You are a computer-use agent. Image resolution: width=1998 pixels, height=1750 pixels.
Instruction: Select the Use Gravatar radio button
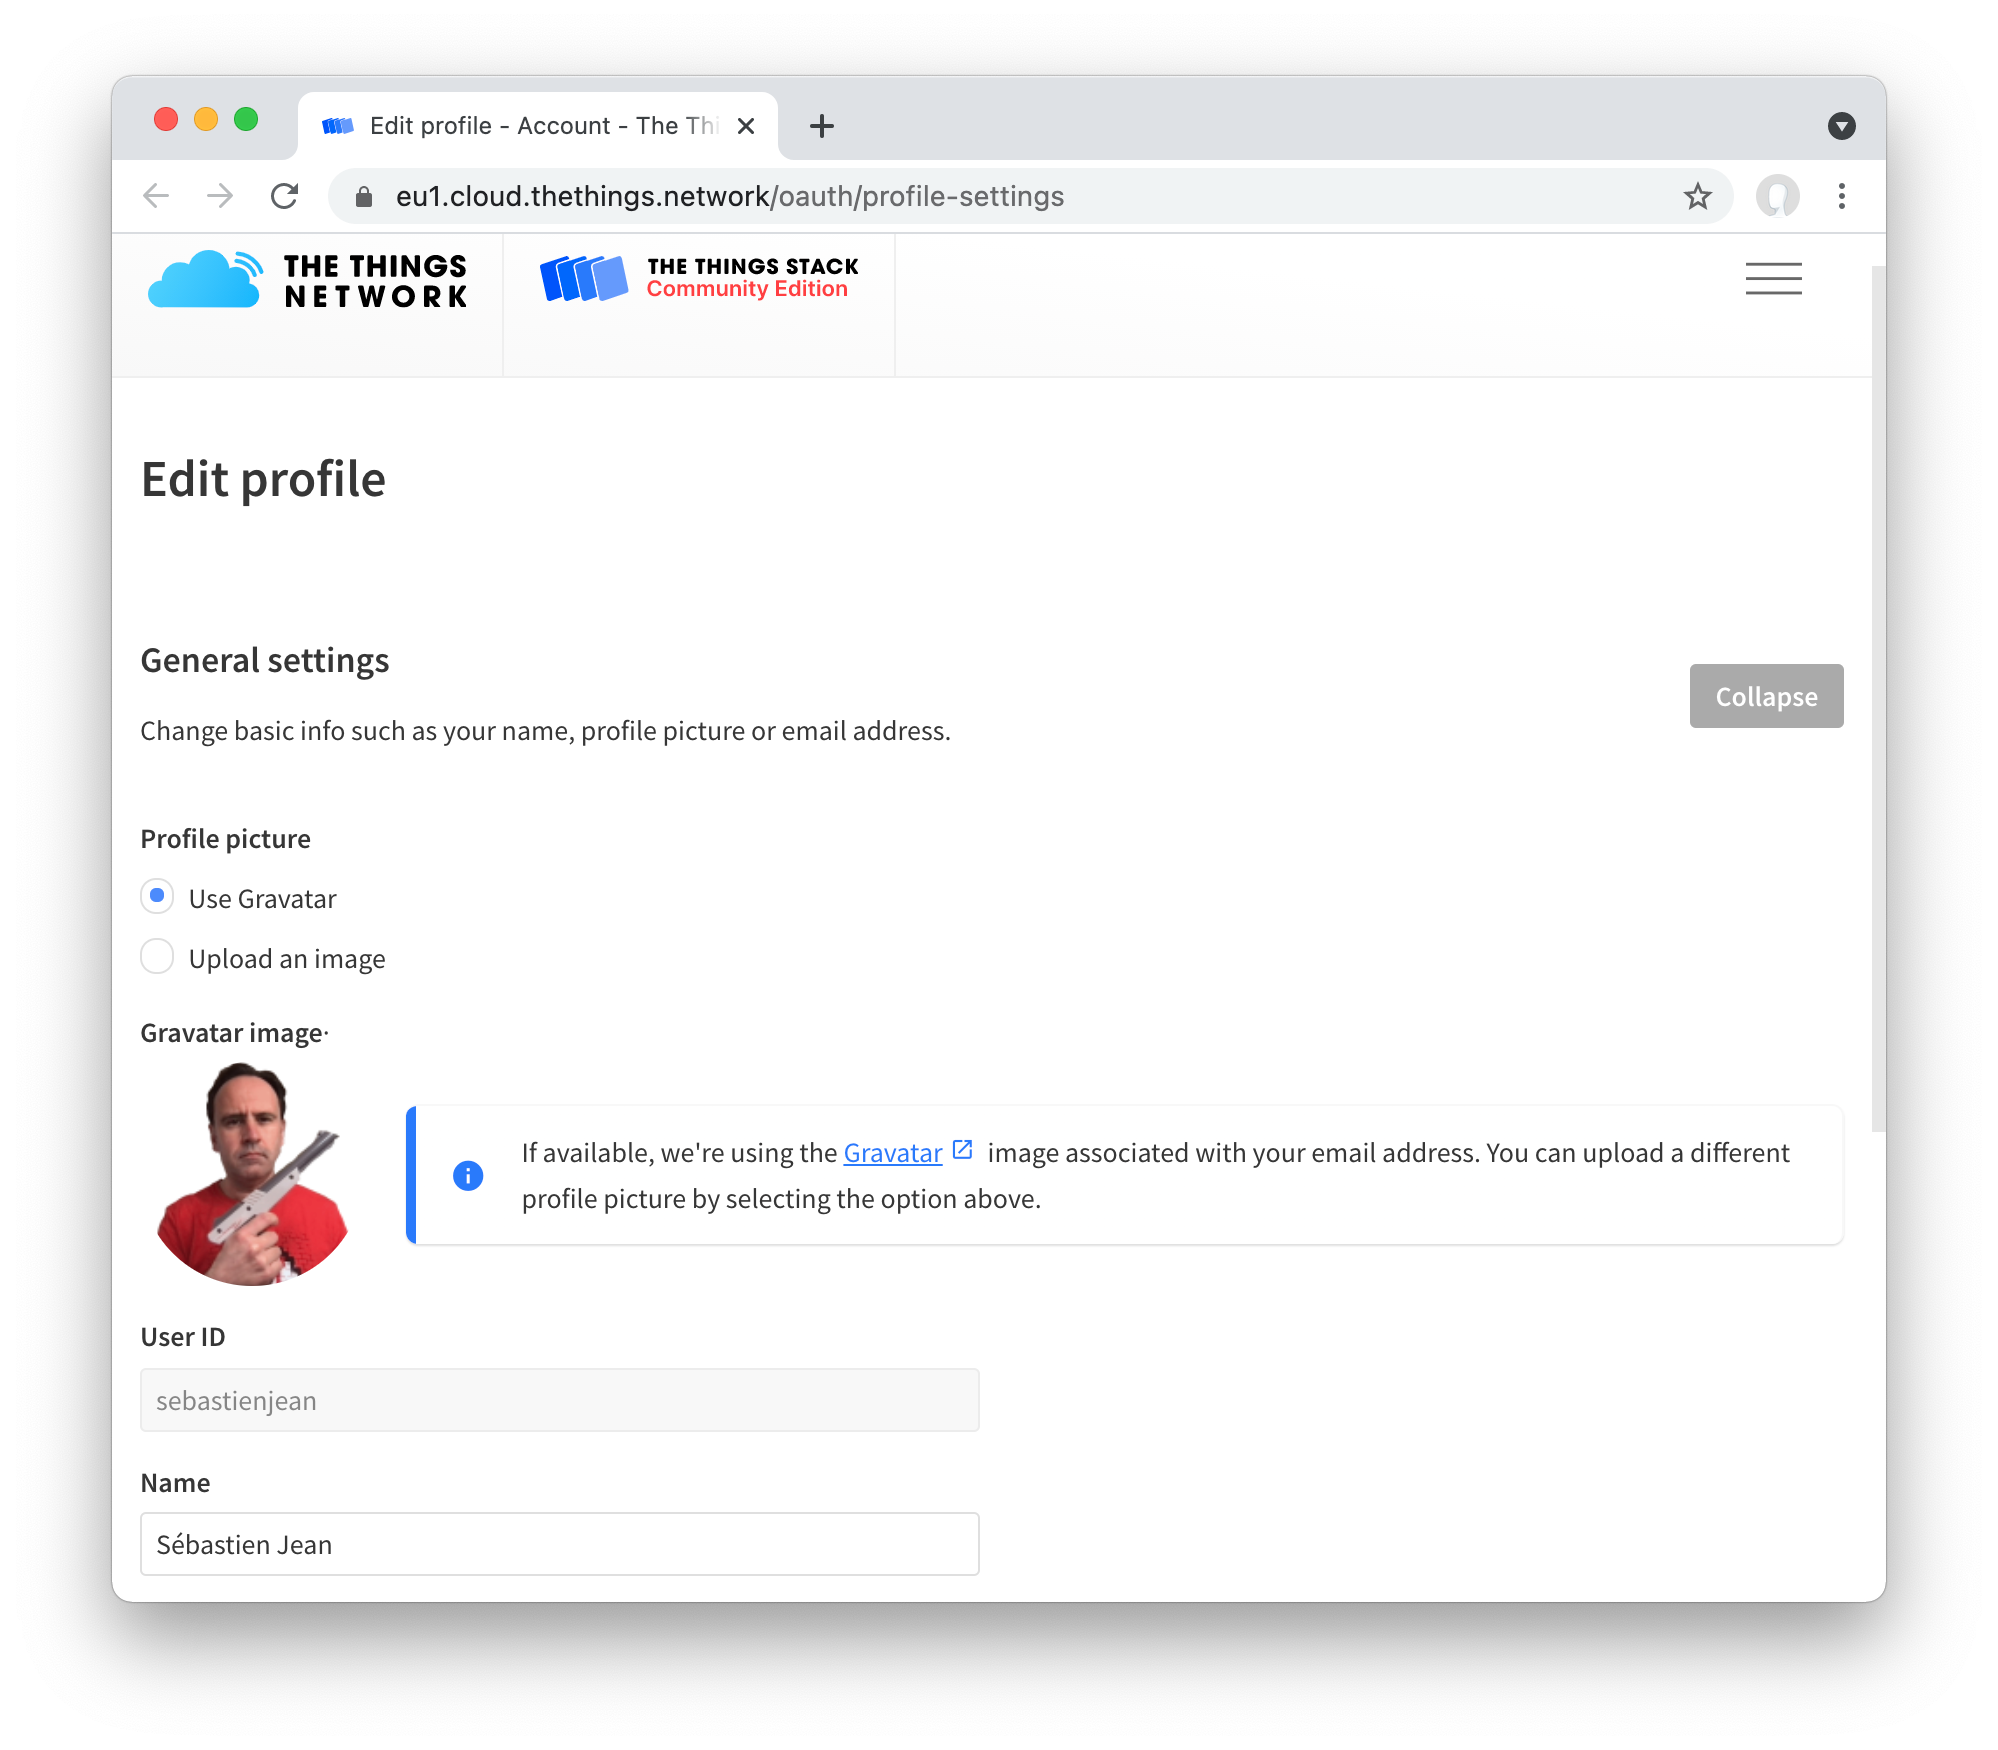(x=156, y=897)
